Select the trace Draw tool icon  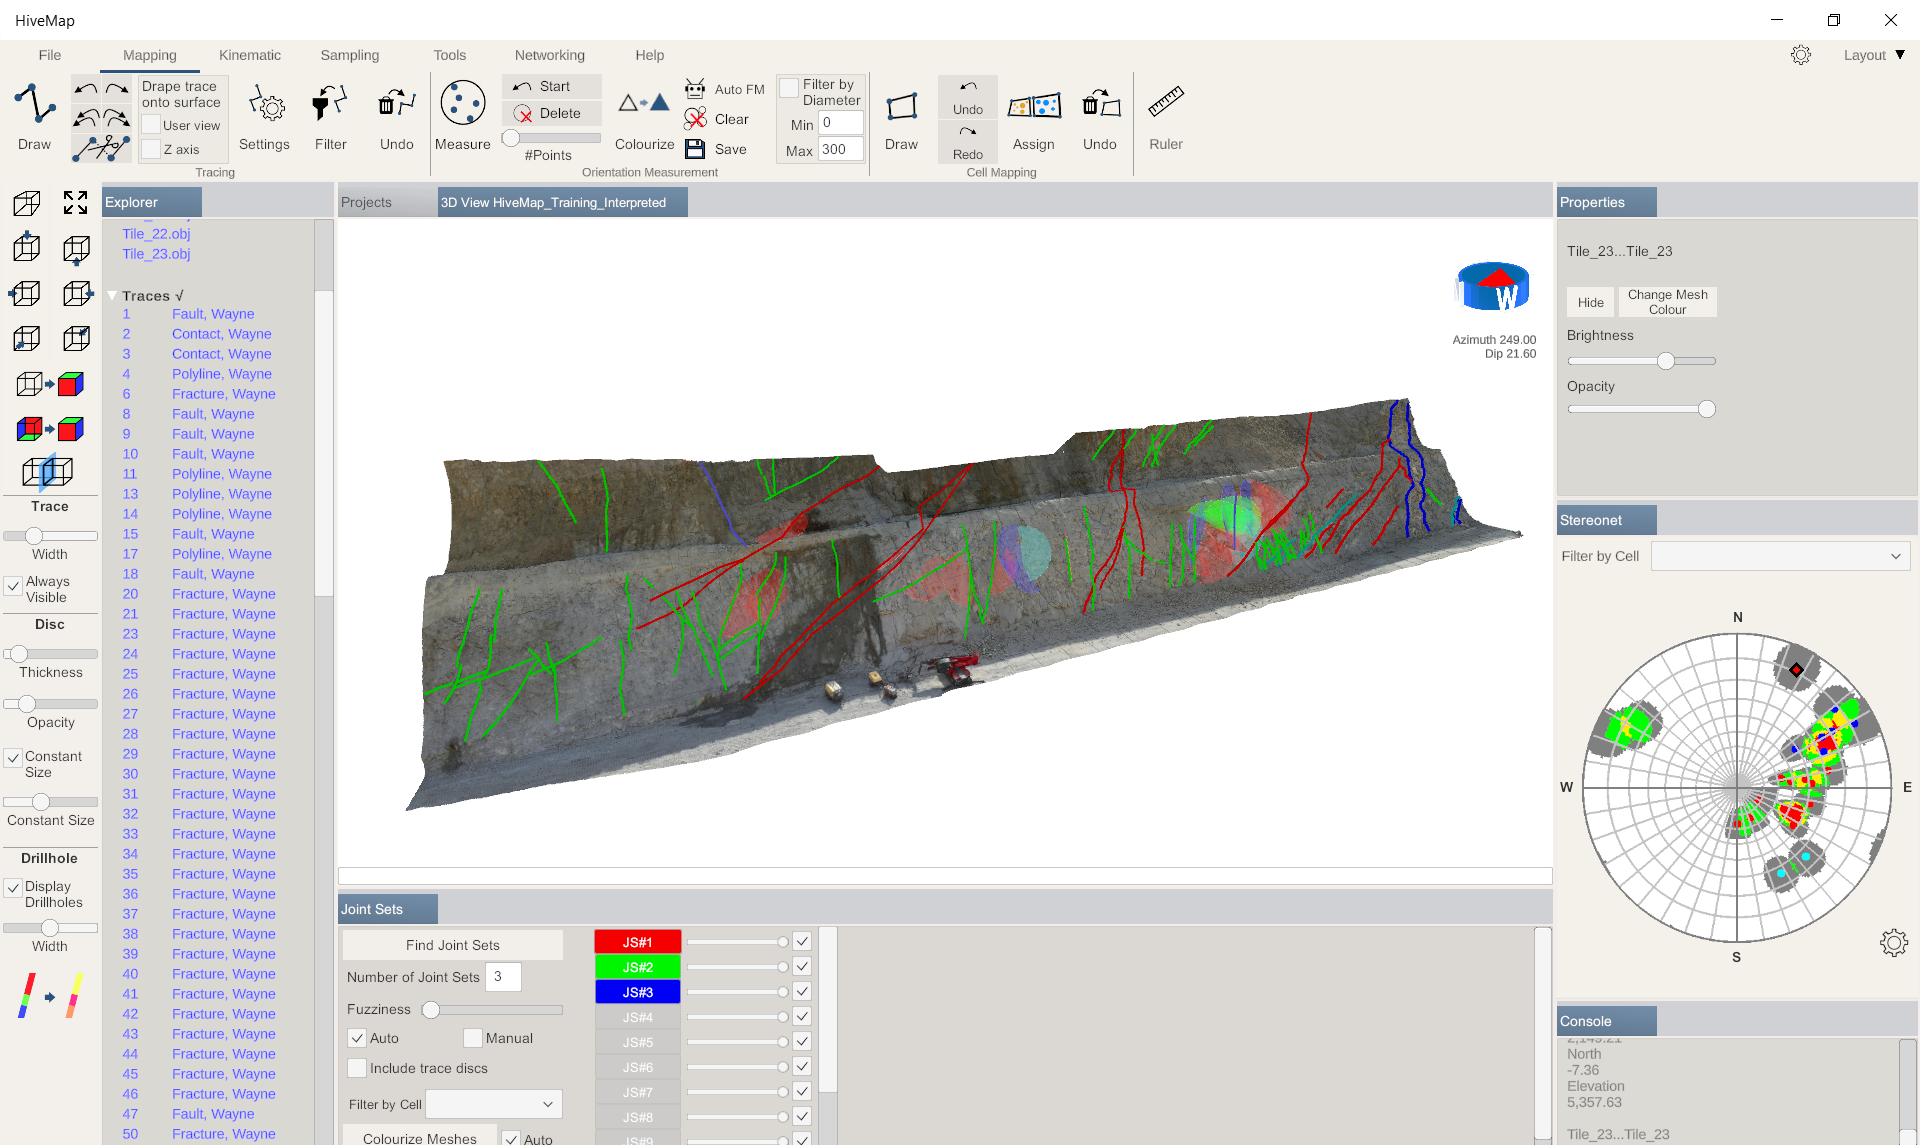tap(34, 105)
